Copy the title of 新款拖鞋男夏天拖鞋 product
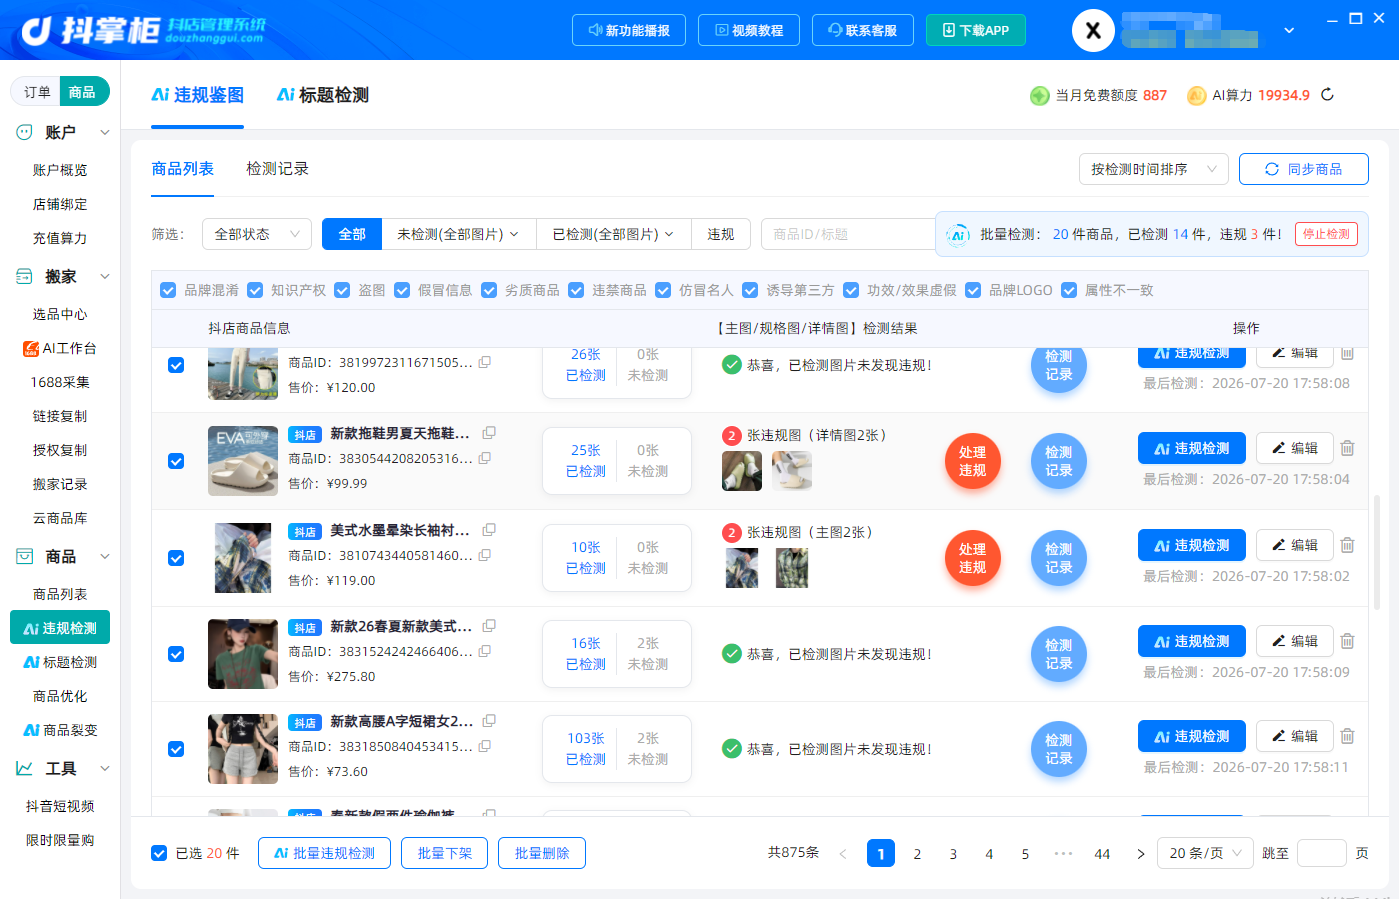The image size is (1399, 899). pyautogui.click(x=489, y=433)
